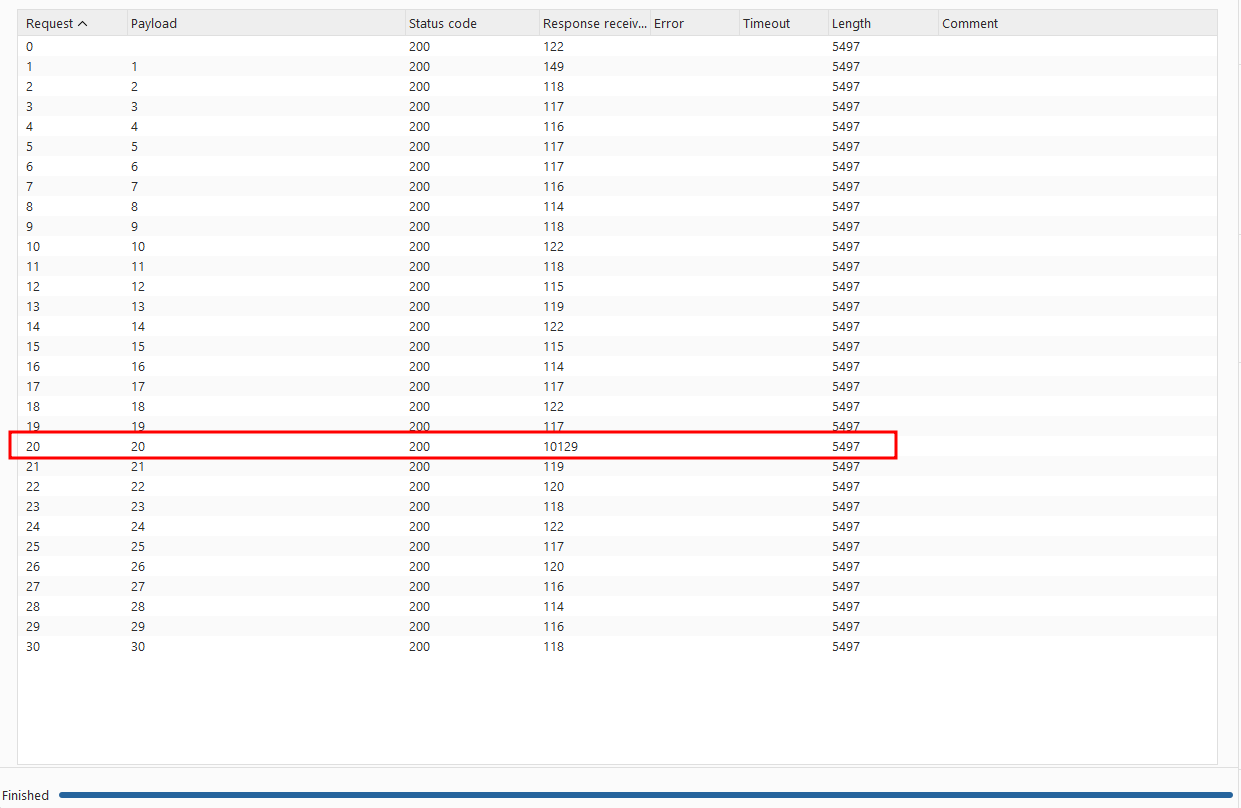The width and height of the screenshot is (1241, 808).
Task: Click length 5497 in request 0 row
Action: coord(845,46)
